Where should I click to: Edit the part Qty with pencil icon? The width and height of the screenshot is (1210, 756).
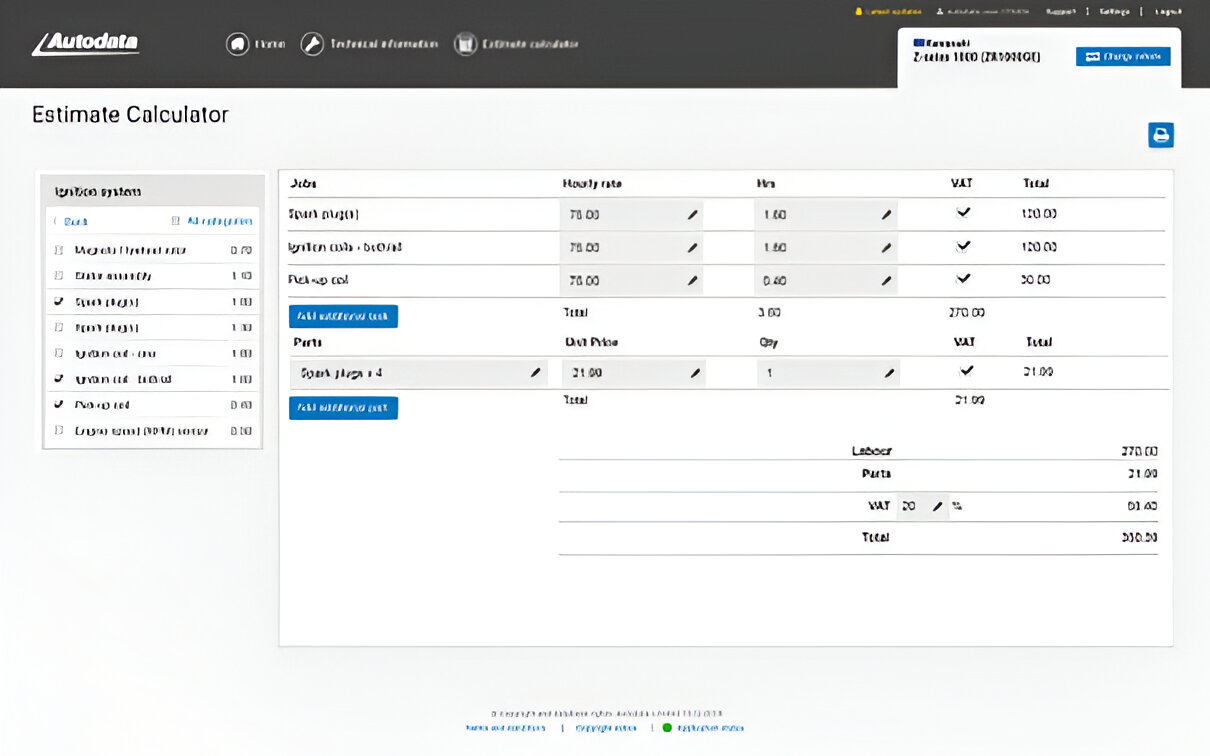pyautogui.click(x=889, y=373)
